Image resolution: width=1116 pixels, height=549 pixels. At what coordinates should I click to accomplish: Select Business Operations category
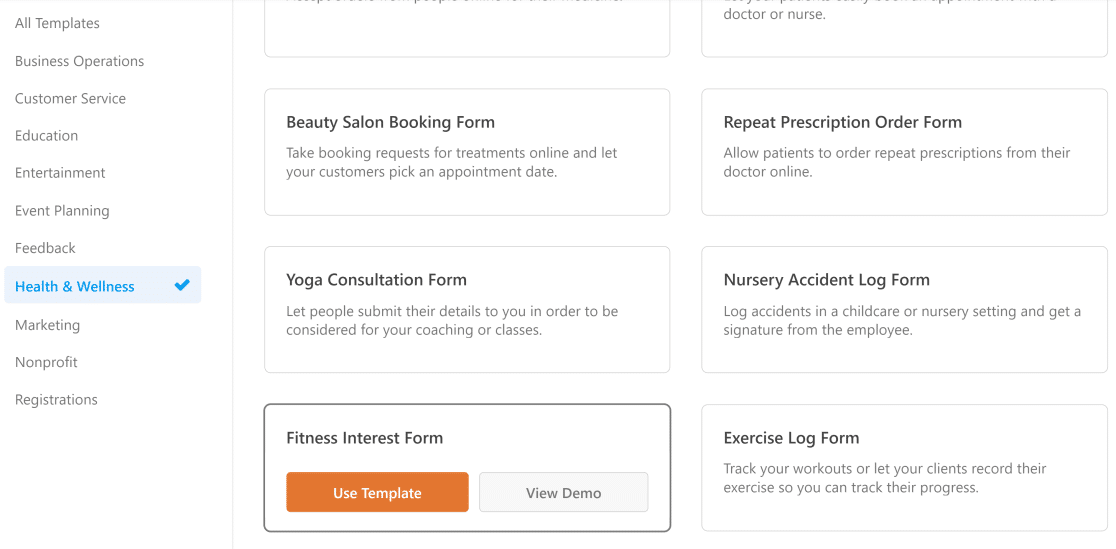click(80, 61)
